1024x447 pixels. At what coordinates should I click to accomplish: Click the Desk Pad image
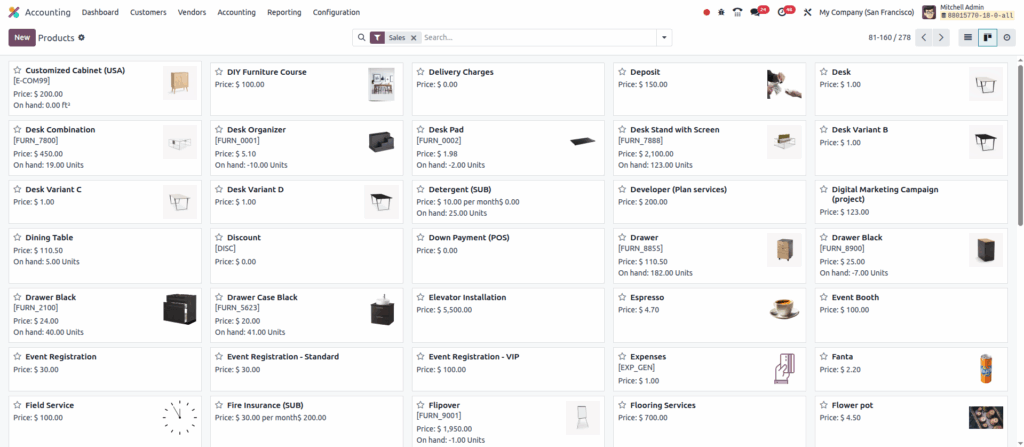583,141
